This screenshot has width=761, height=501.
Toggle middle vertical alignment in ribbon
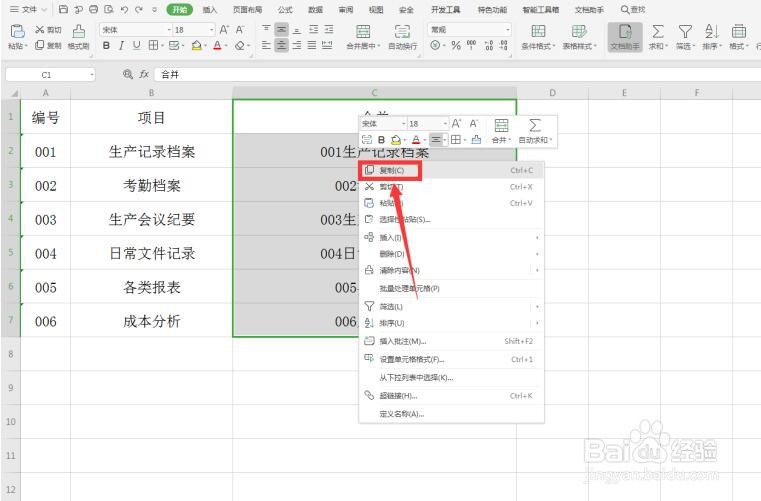[x=281, y=29]
